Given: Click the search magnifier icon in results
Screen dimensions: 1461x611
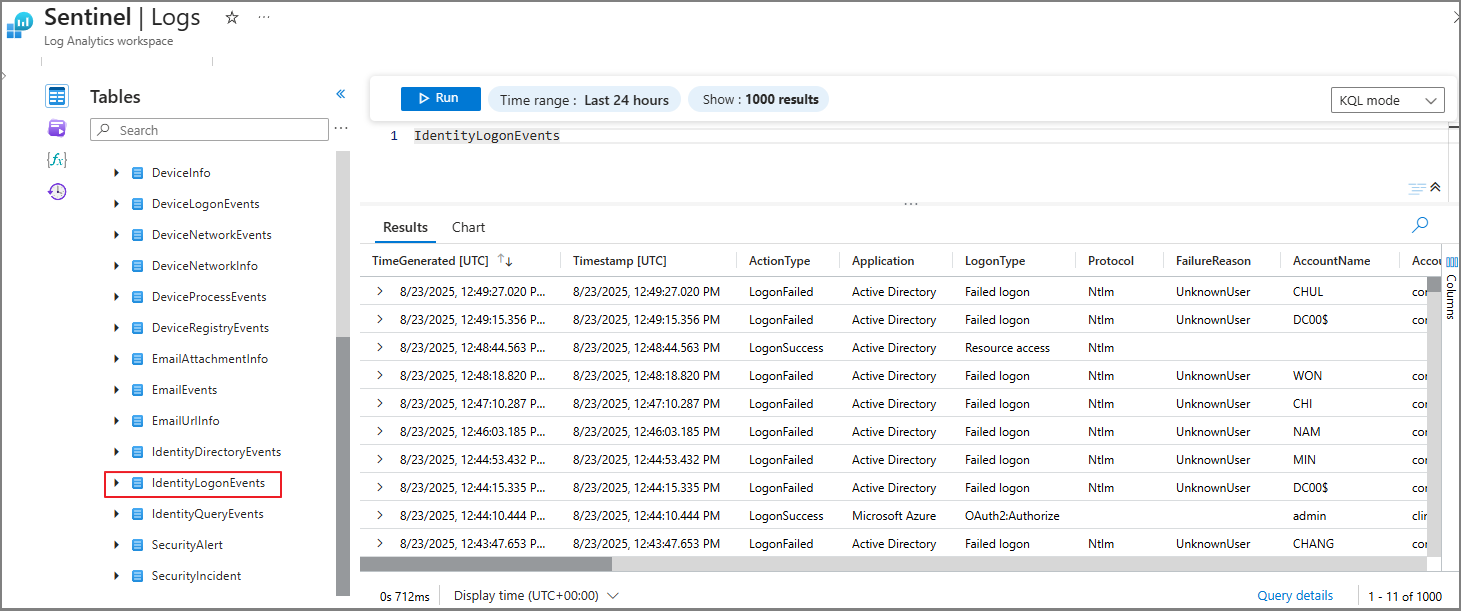Looking at the screenshot, I should 1420,225.
